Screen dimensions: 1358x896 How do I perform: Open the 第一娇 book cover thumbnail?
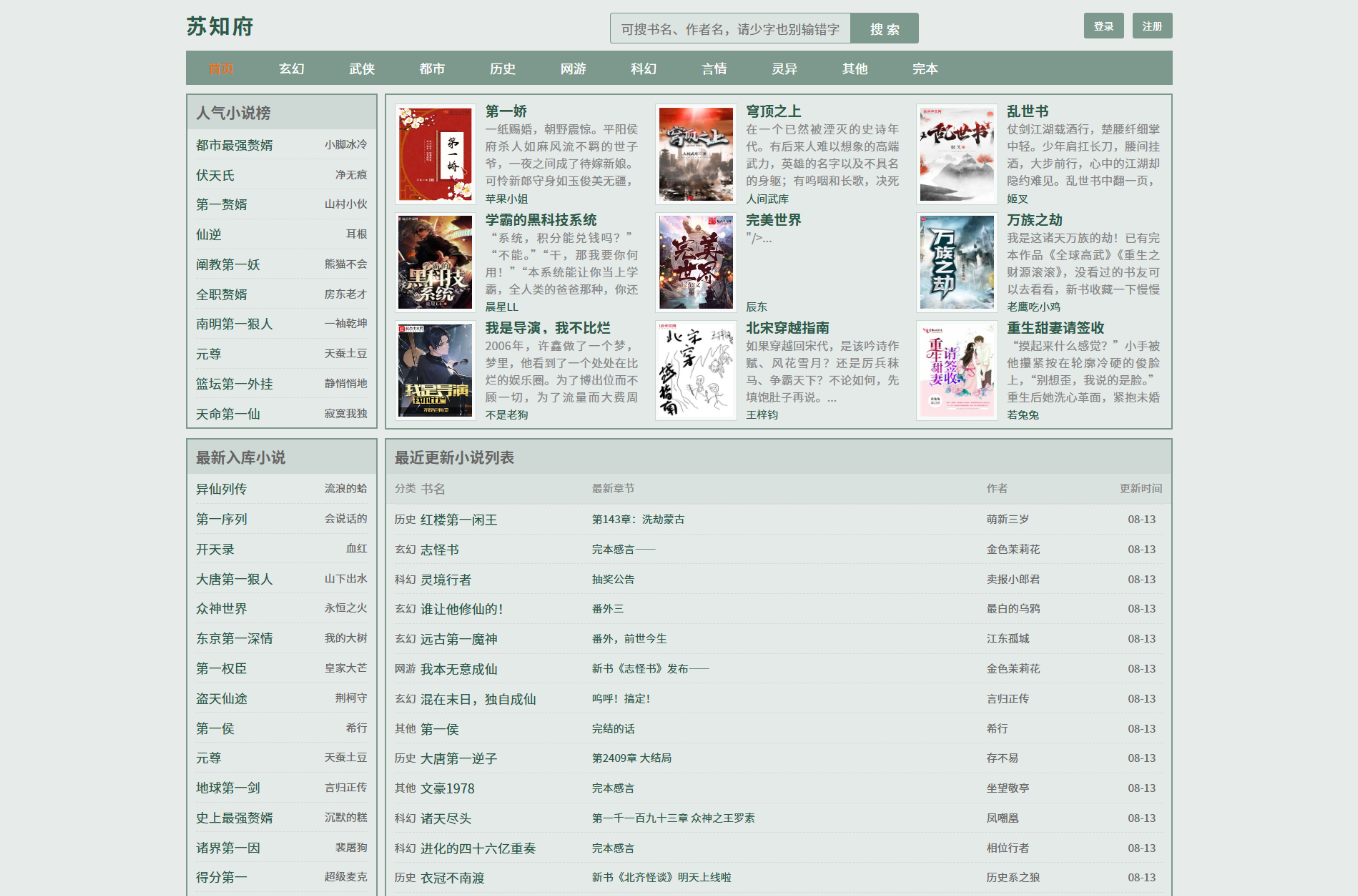pos(435,154)
